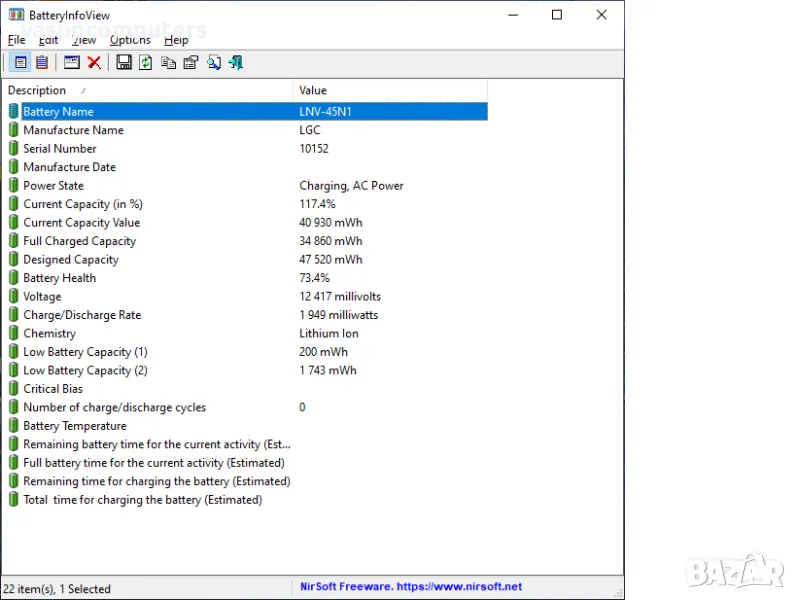
Task: Sort by the Value column header
Action: coord(313,91)
